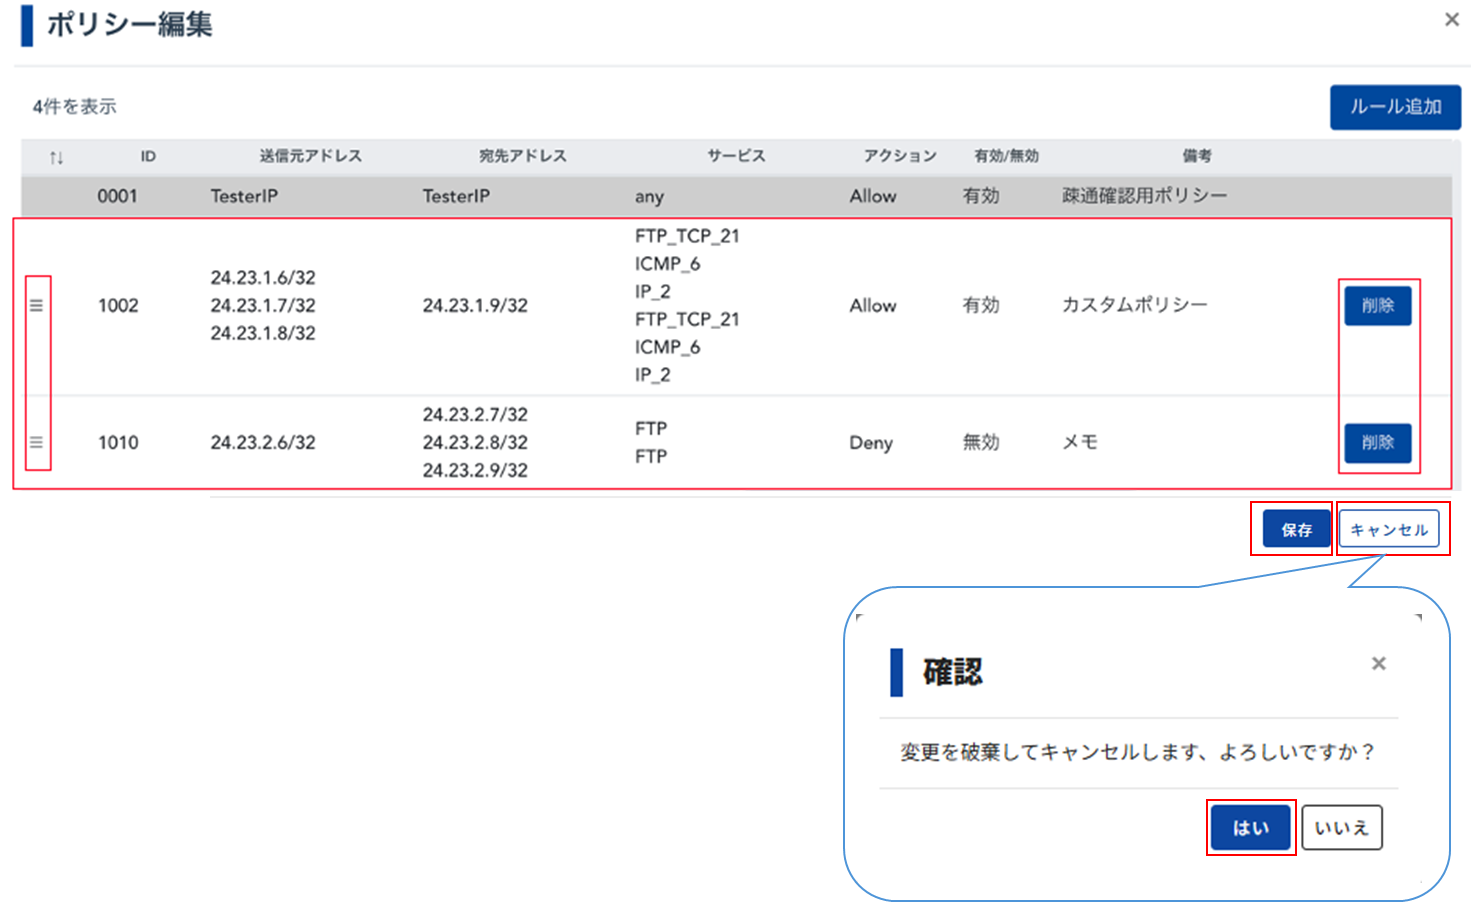Close the 確認 dialog with X icon
Image resolution: width=1471 pixels, height=902 pixels.
click(1378, 663)
